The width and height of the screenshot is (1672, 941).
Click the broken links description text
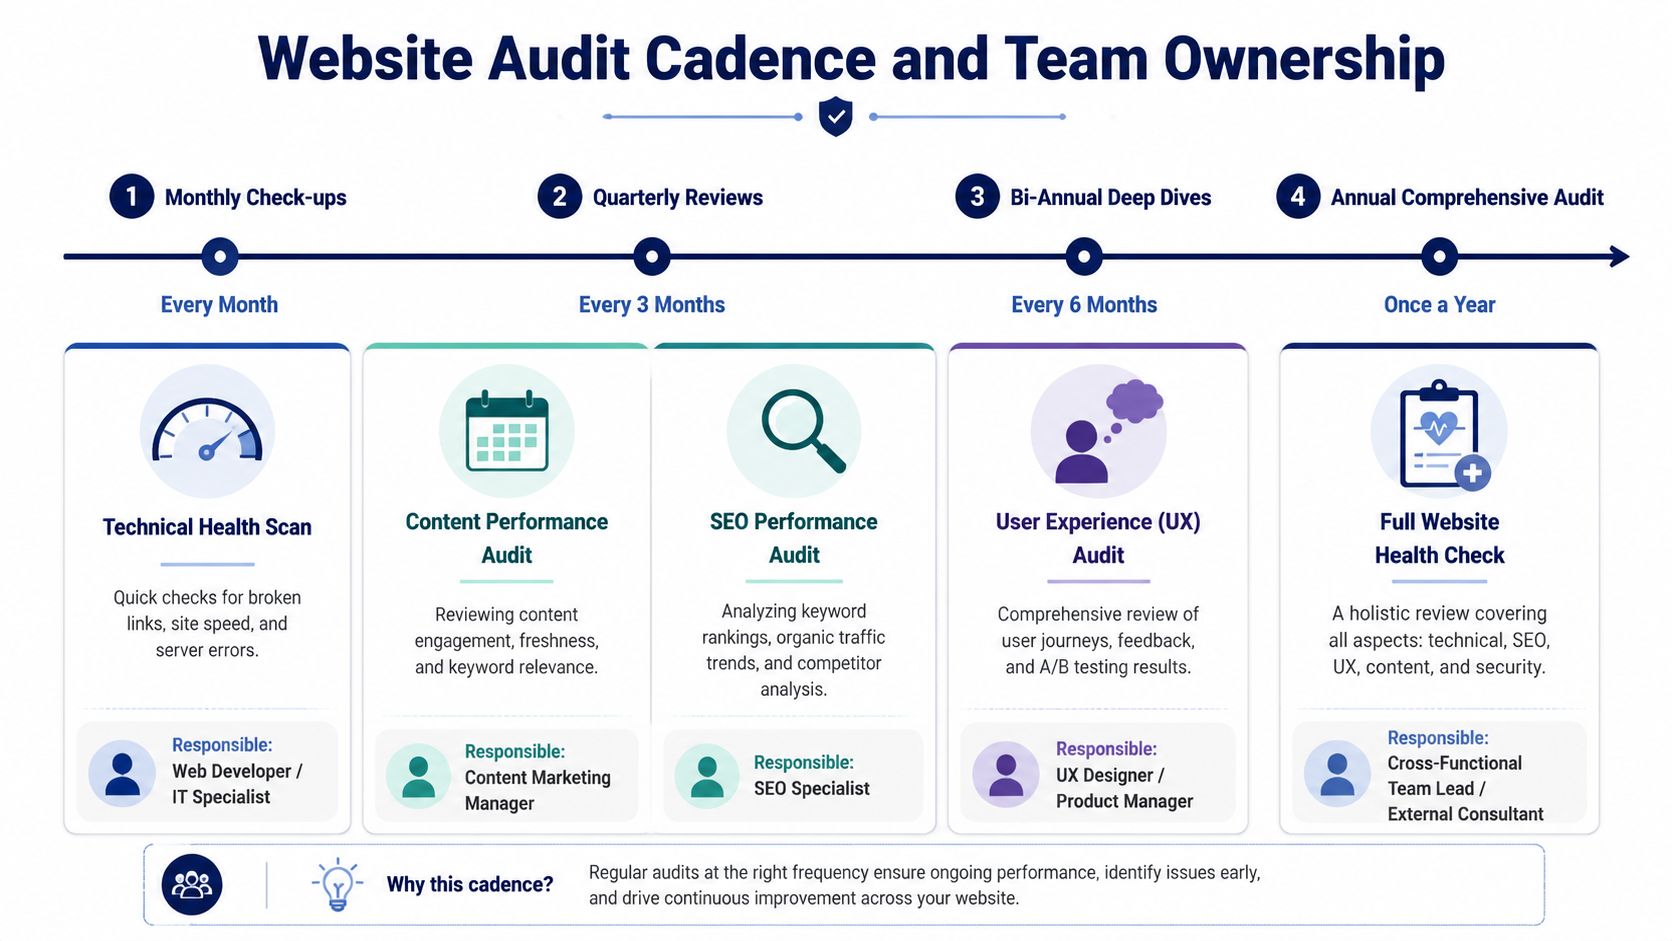[207, 623]
